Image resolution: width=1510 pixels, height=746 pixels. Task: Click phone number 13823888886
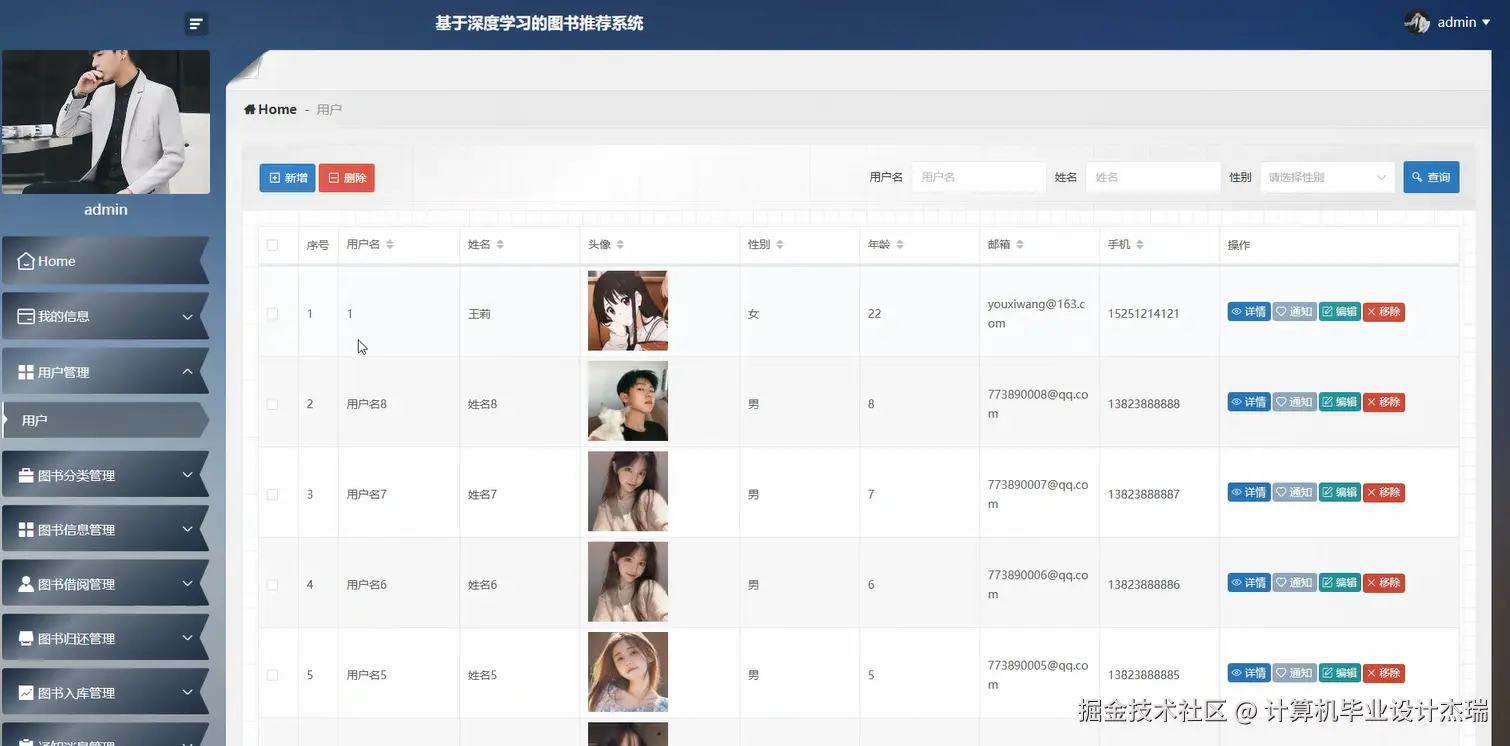pos(1143,584)
